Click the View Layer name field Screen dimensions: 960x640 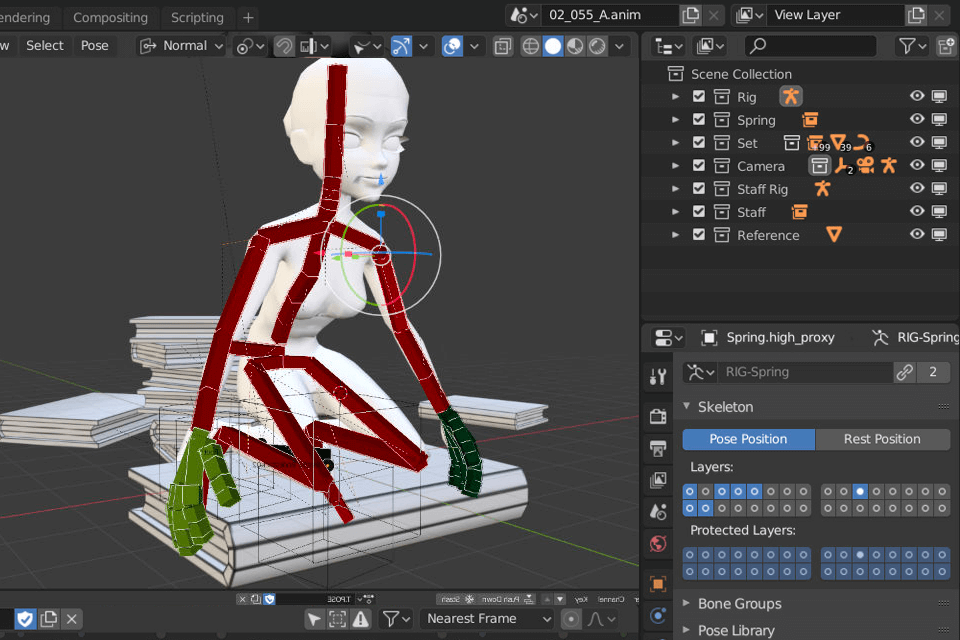tap(836, 15)
